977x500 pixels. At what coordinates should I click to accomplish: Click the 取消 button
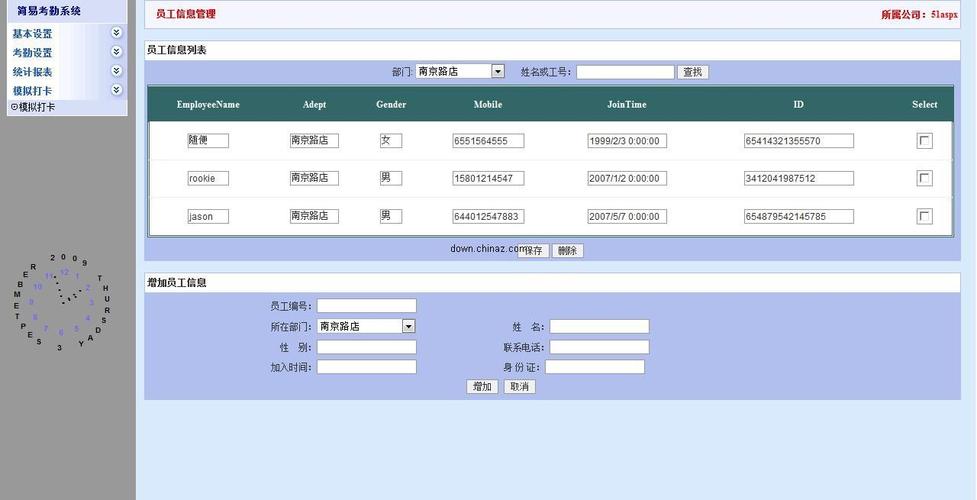click(520, 387)
